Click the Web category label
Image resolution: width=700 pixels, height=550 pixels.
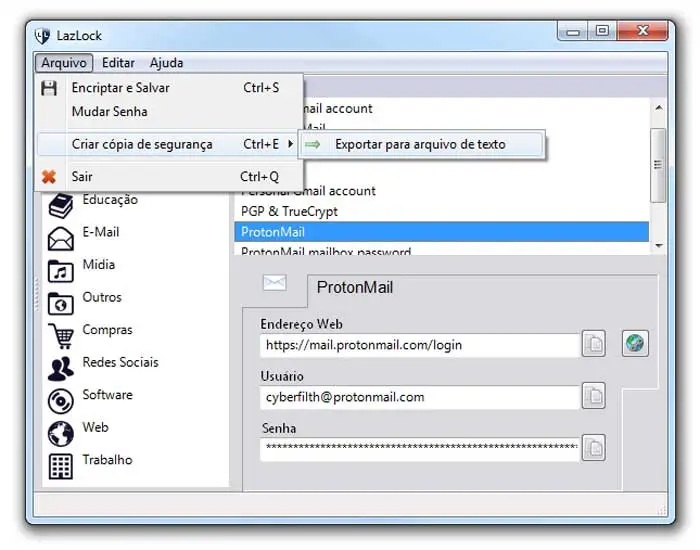coord(95,427)
